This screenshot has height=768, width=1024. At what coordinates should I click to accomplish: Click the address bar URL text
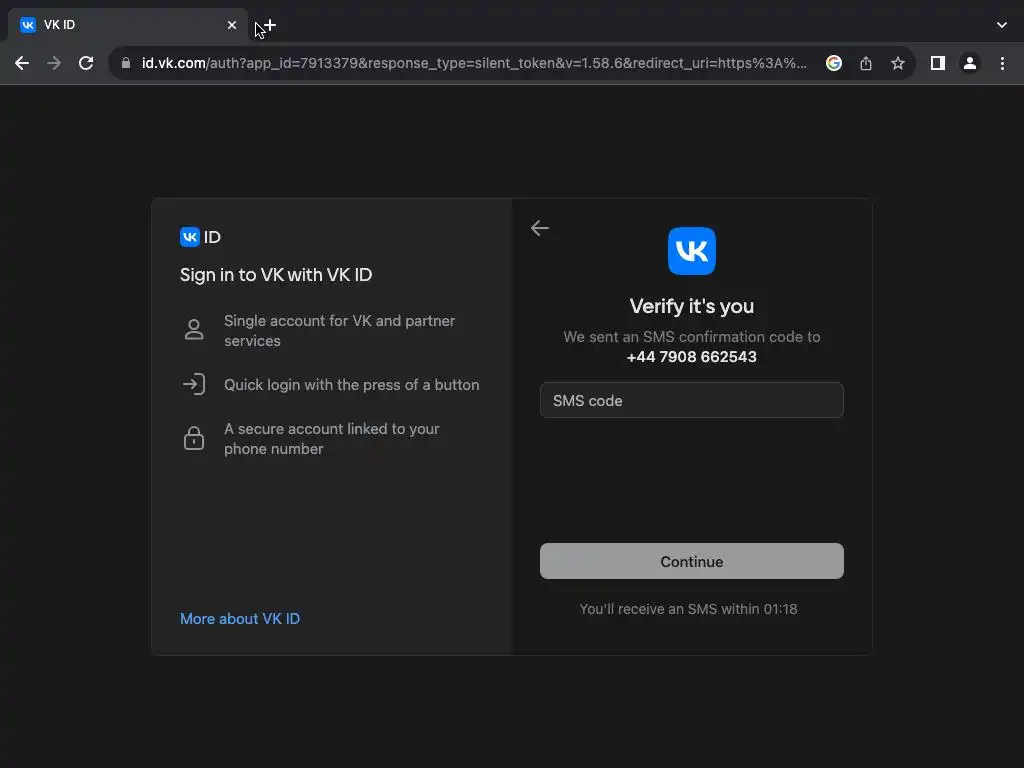(x=474, y=63)
